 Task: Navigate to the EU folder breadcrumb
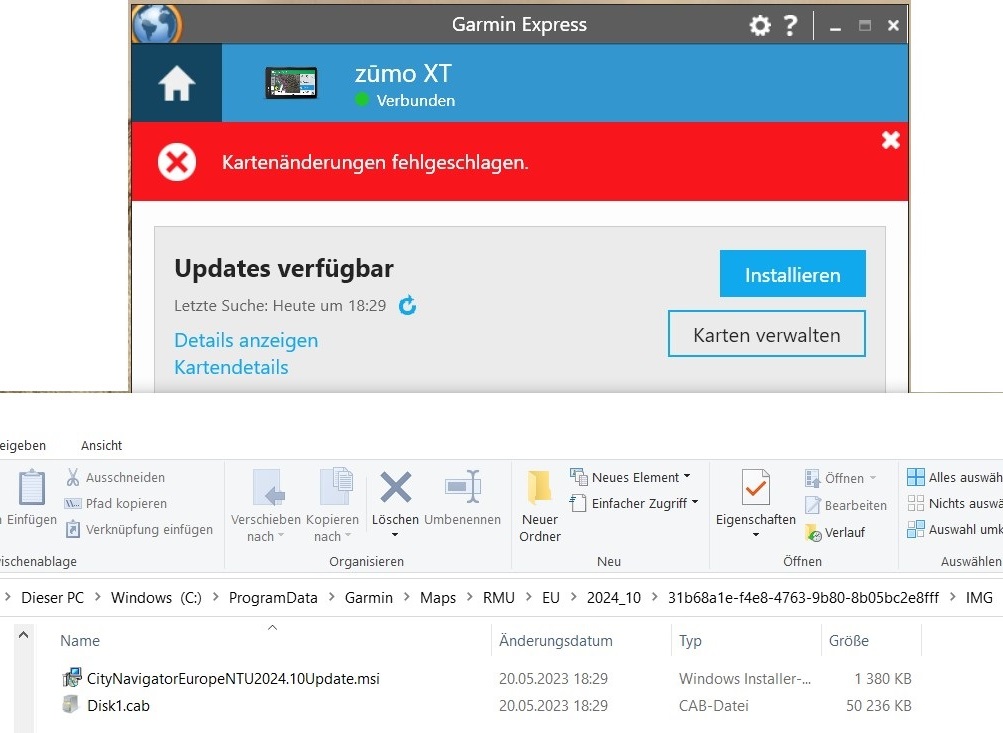[551, 597]
